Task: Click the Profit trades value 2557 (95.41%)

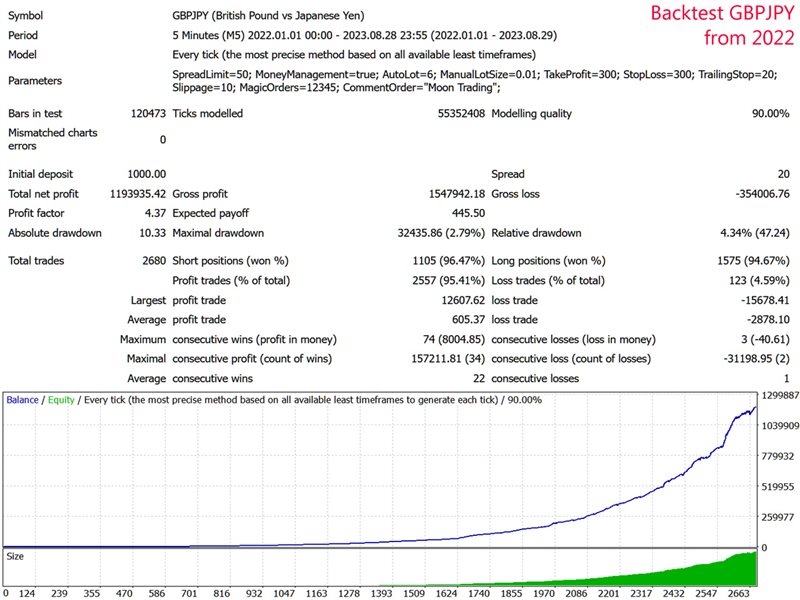Action: [449, 281]
